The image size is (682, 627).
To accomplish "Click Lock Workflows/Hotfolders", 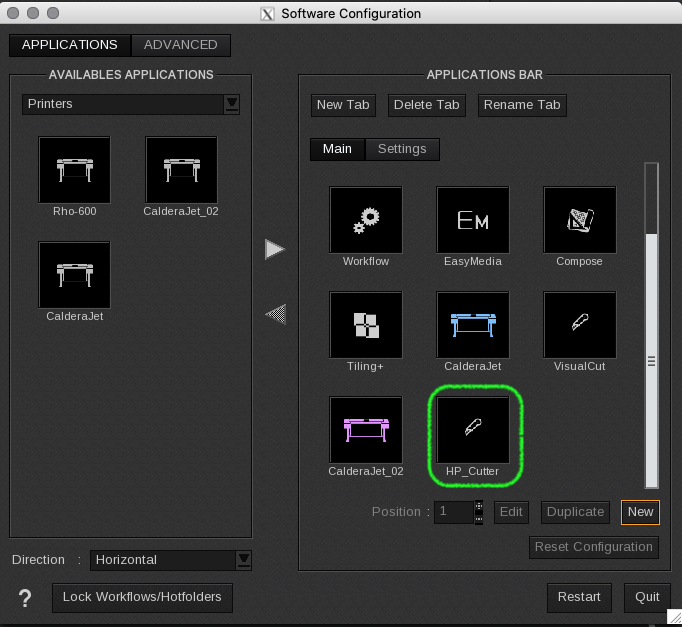I will click(142, 597).
